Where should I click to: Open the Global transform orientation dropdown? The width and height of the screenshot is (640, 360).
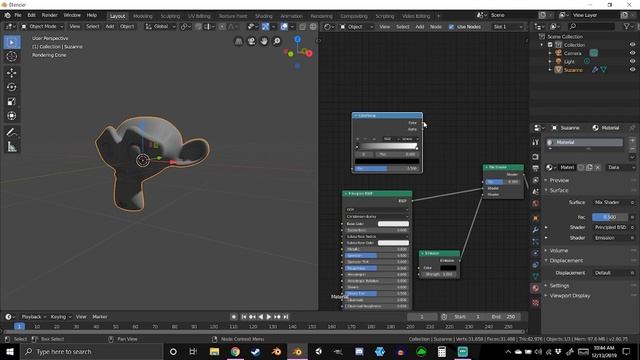pos(160,27)
